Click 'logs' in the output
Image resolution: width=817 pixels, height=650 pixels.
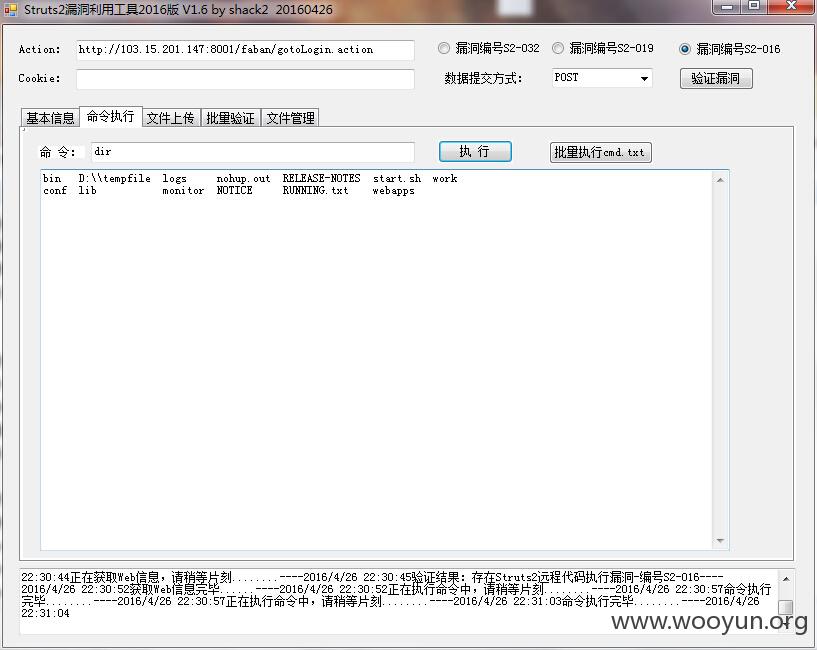pos(174,178)
